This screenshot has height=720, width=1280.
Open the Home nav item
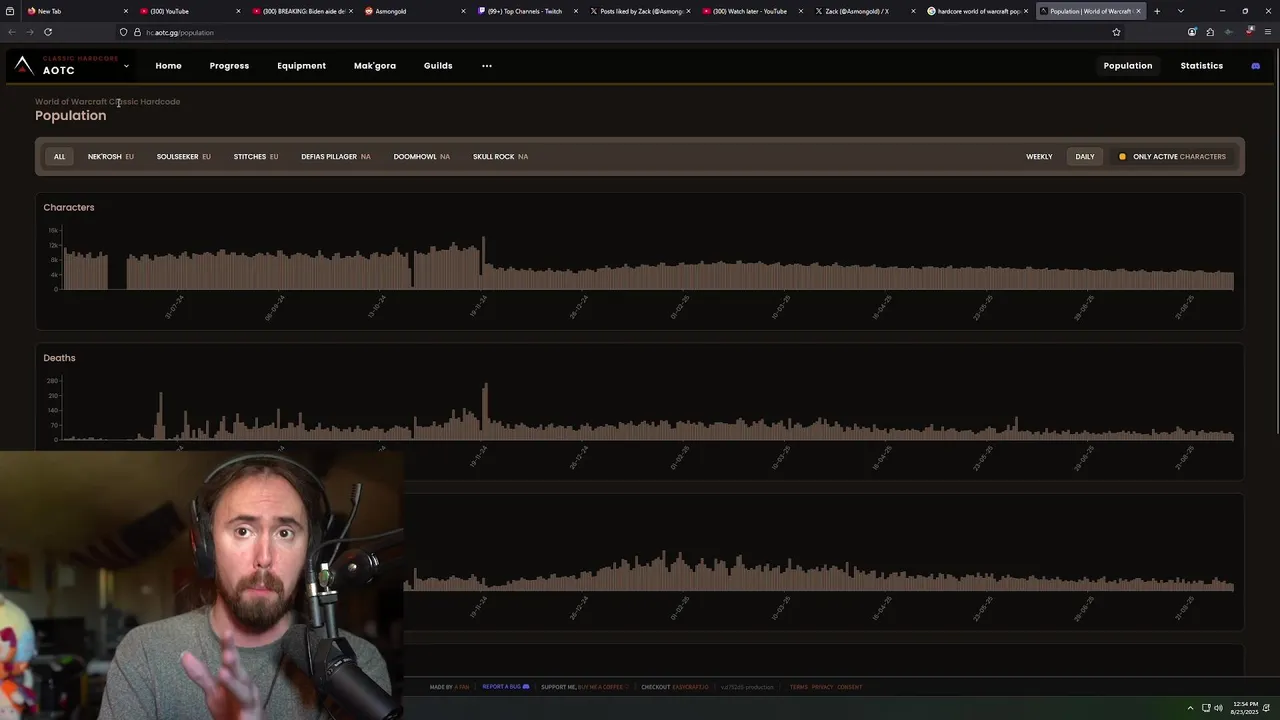[169, 66]
